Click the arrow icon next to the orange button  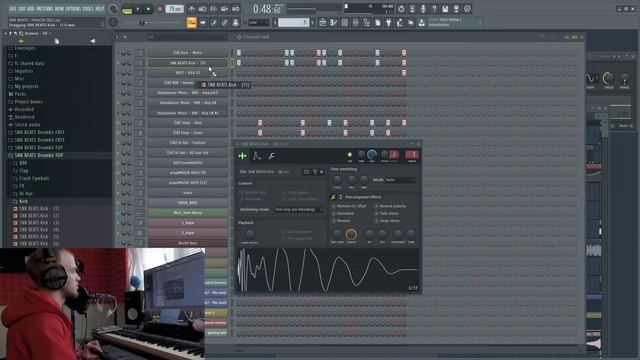(203, 22)
